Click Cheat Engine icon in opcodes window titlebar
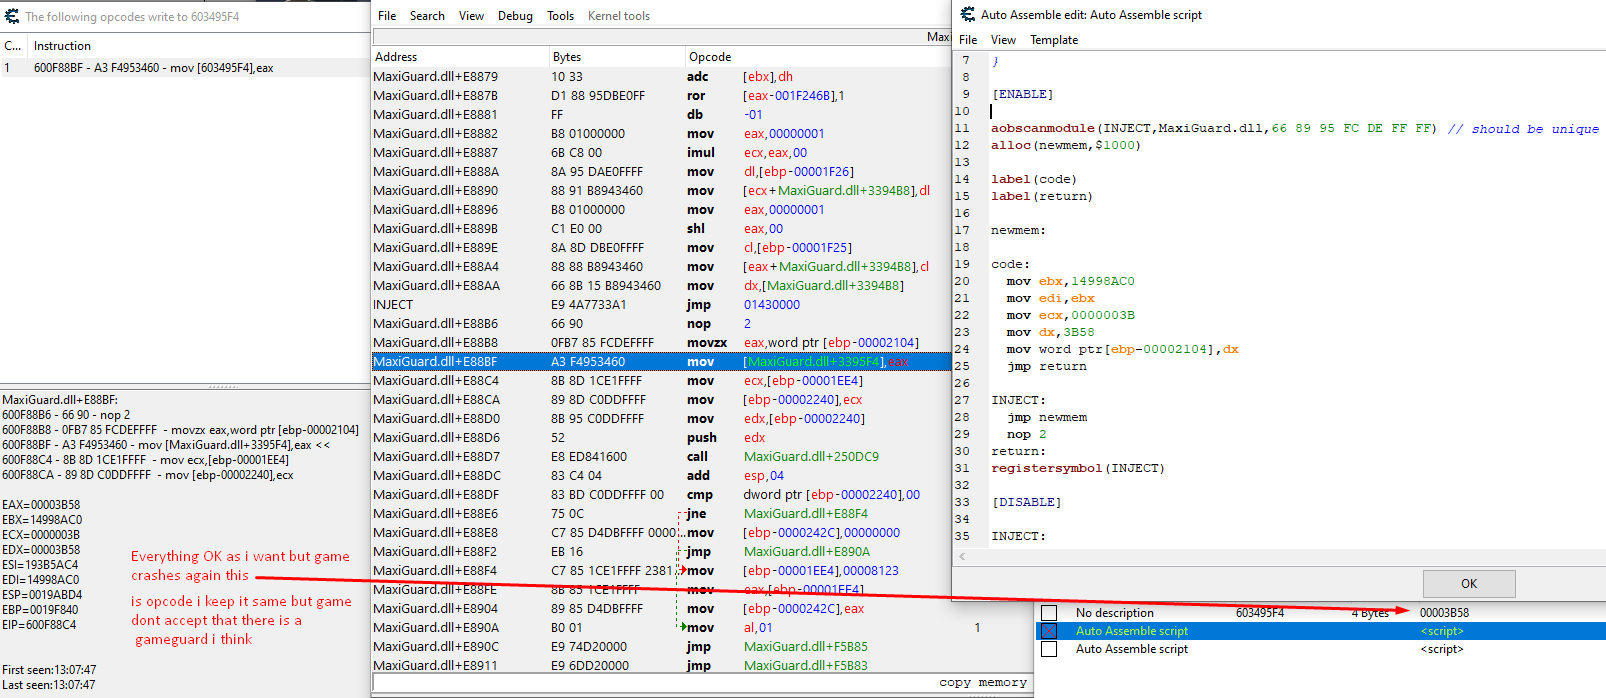The height and width of the screenshot is (698, 1606). pyautogui.click(x=12, y=16)
